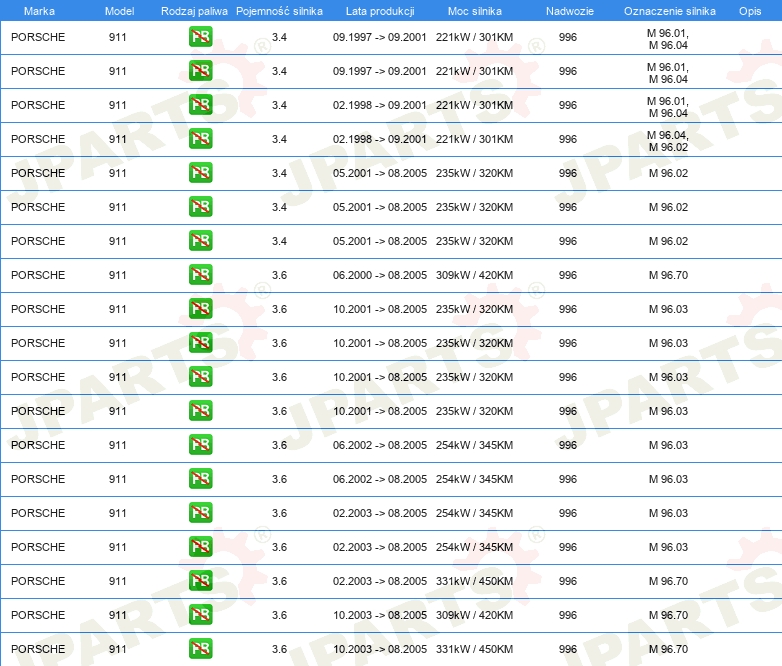Click the Rodzaj paliwa column header

(194, 10)
